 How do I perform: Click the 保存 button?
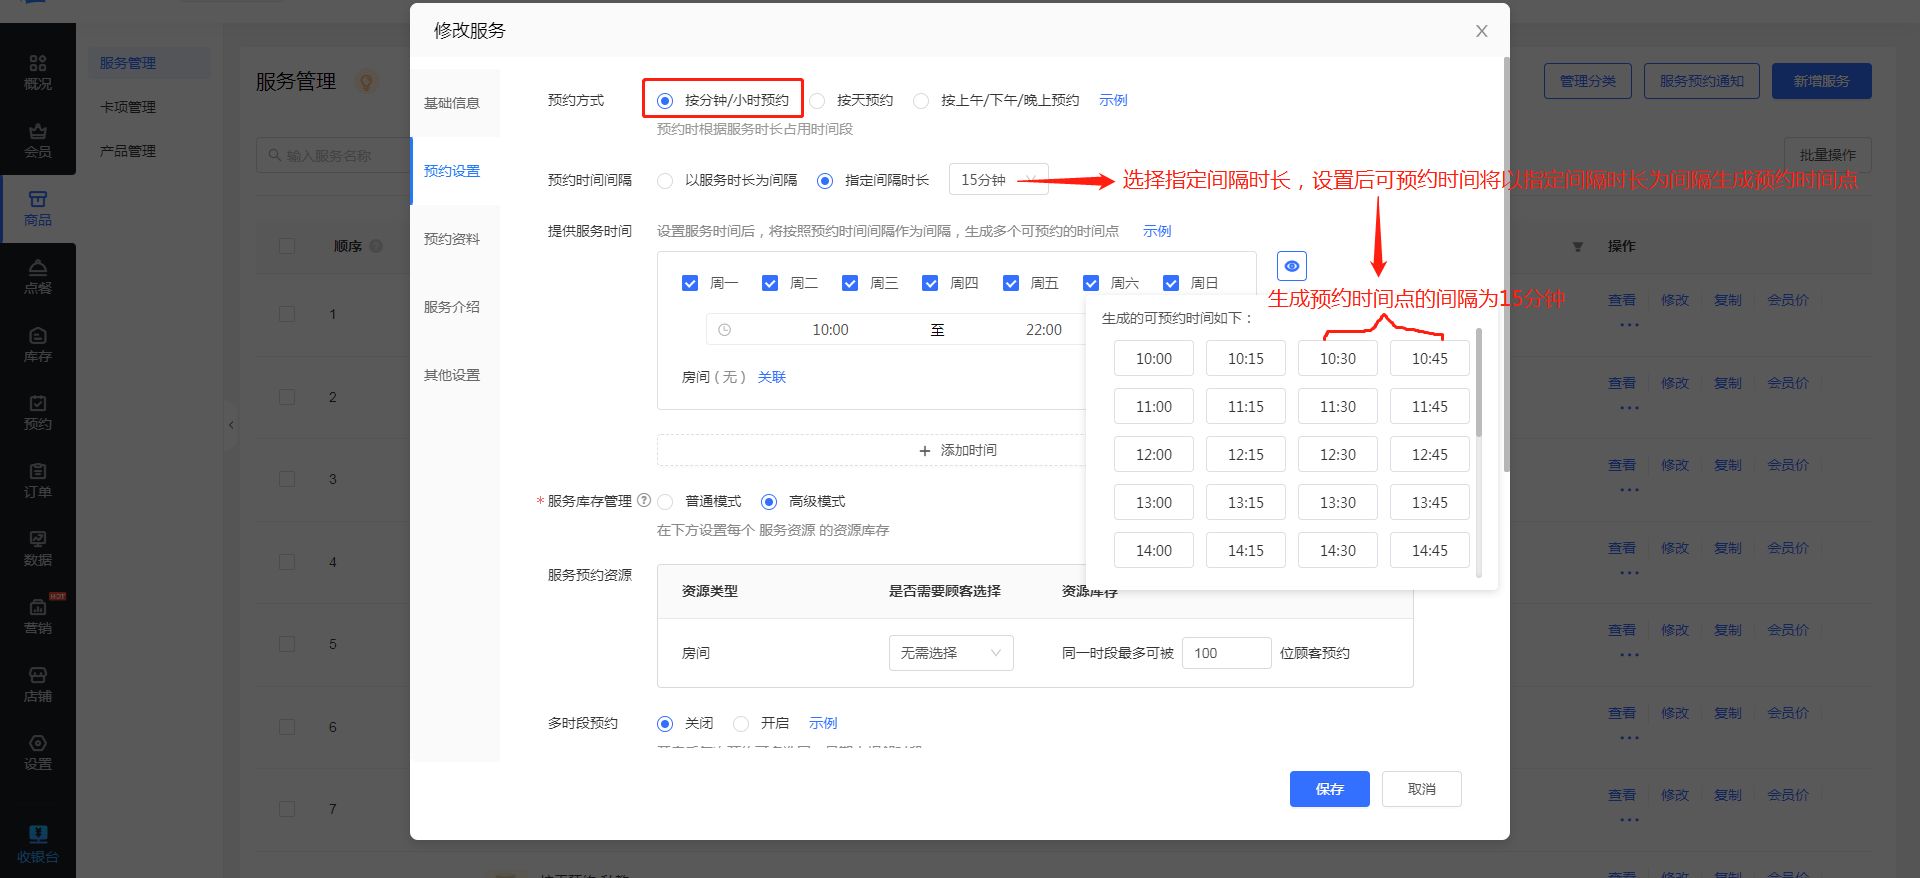coord(1329,789)
